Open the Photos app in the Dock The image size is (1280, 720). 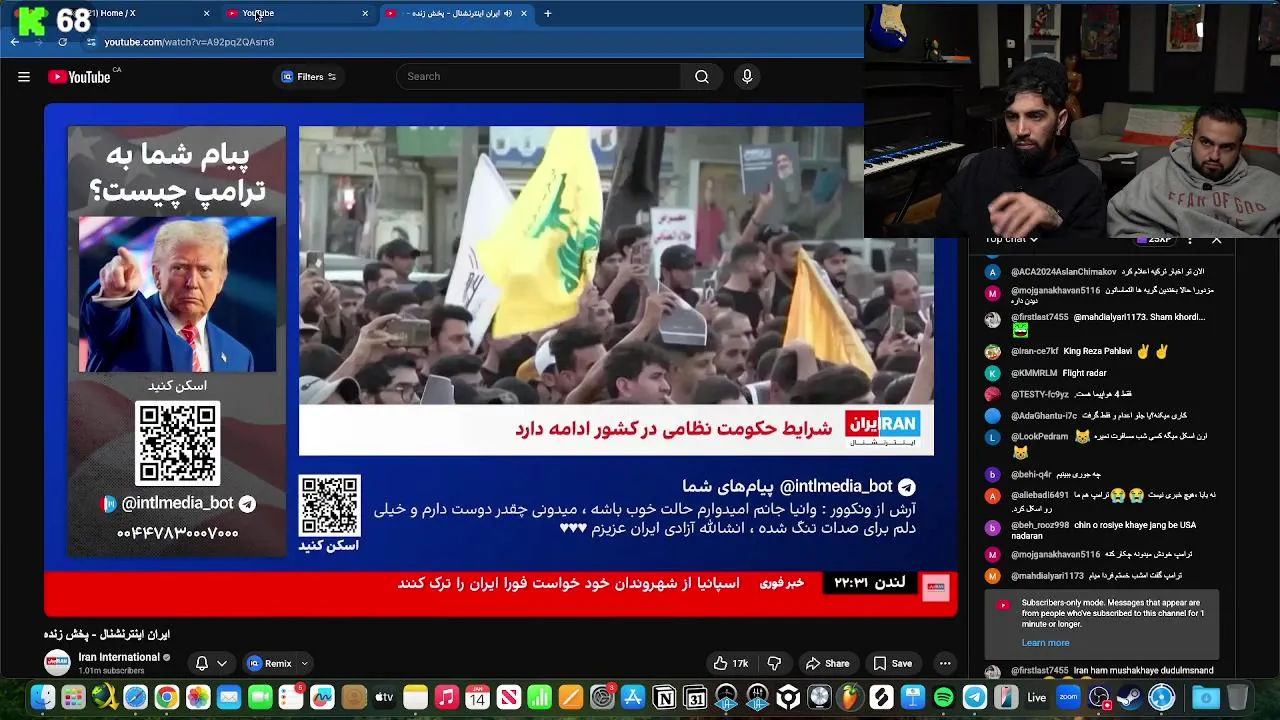click(x=198, y=697)
